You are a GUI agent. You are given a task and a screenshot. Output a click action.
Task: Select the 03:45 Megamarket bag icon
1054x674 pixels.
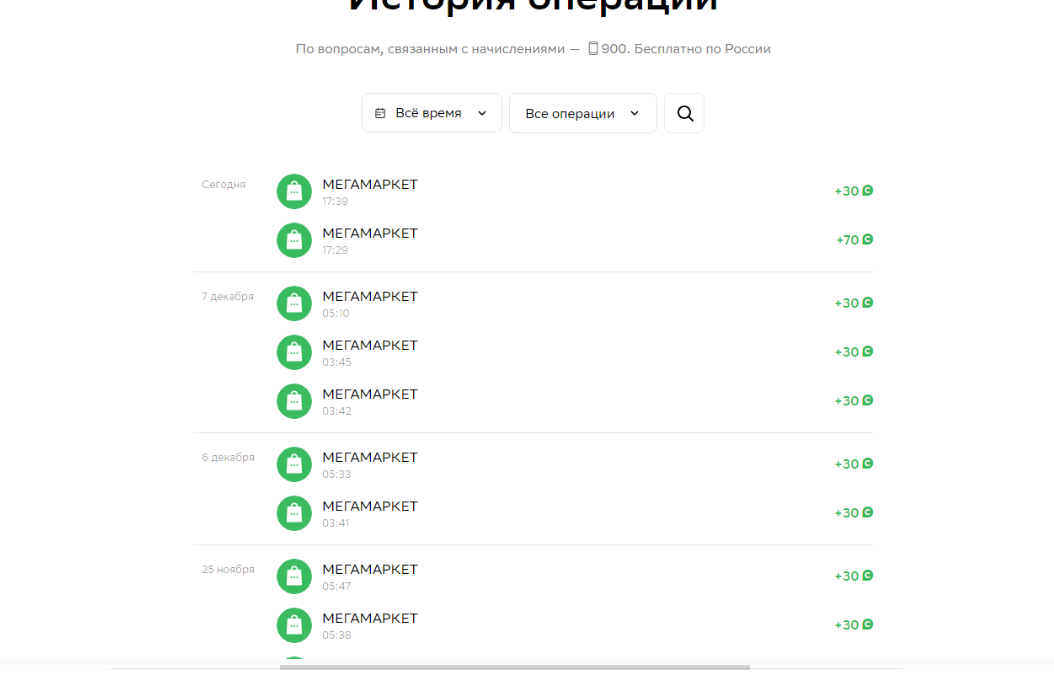(294, 352)
